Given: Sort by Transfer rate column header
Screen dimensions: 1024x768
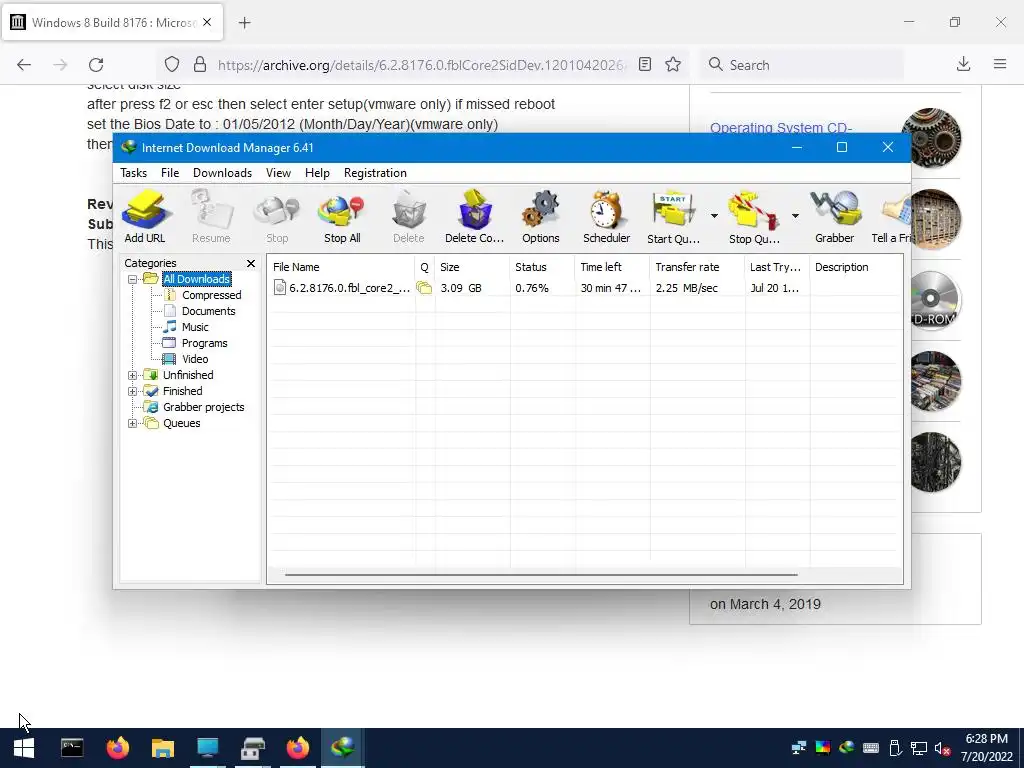Looking at the screenshot, I should click(x=697, y=267).
